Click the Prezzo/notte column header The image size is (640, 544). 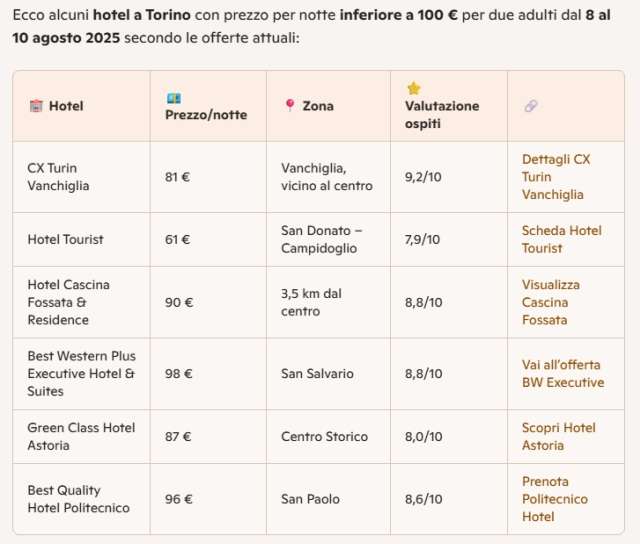tap(205, 114)
